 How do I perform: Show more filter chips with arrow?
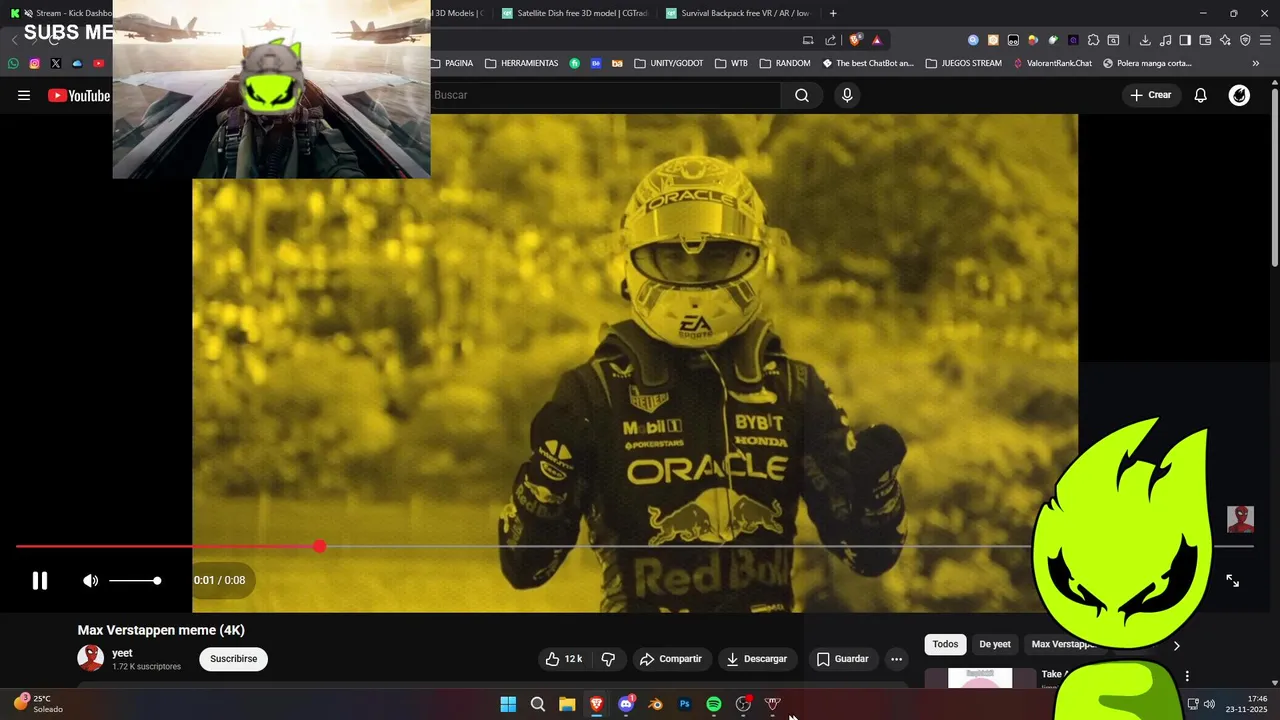[x=1176, y=645]
